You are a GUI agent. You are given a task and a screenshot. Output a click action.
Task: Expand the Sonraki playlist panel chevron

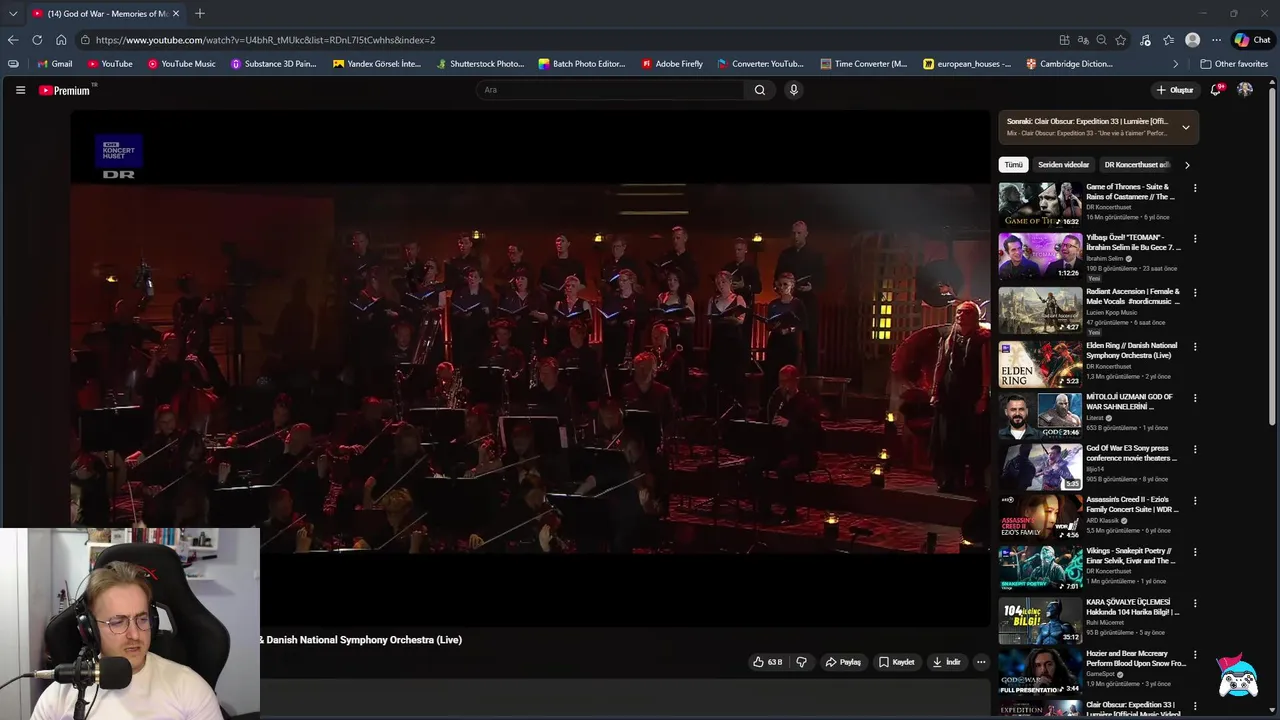click(1186, 127)
